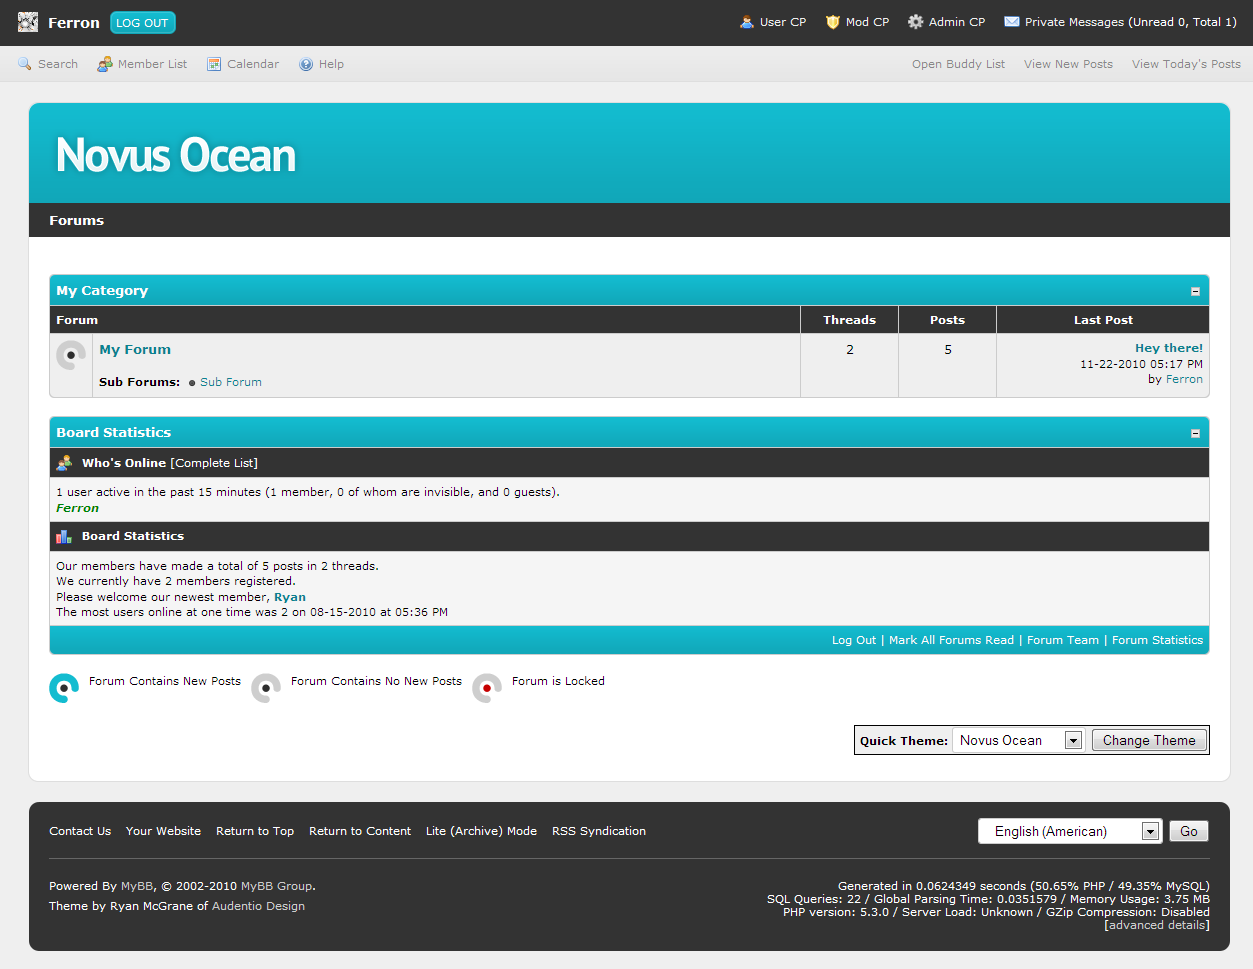Click the Change Theme button
Image resolution: width=1253 pixels, height=969 pixels.
point(1149,741)
